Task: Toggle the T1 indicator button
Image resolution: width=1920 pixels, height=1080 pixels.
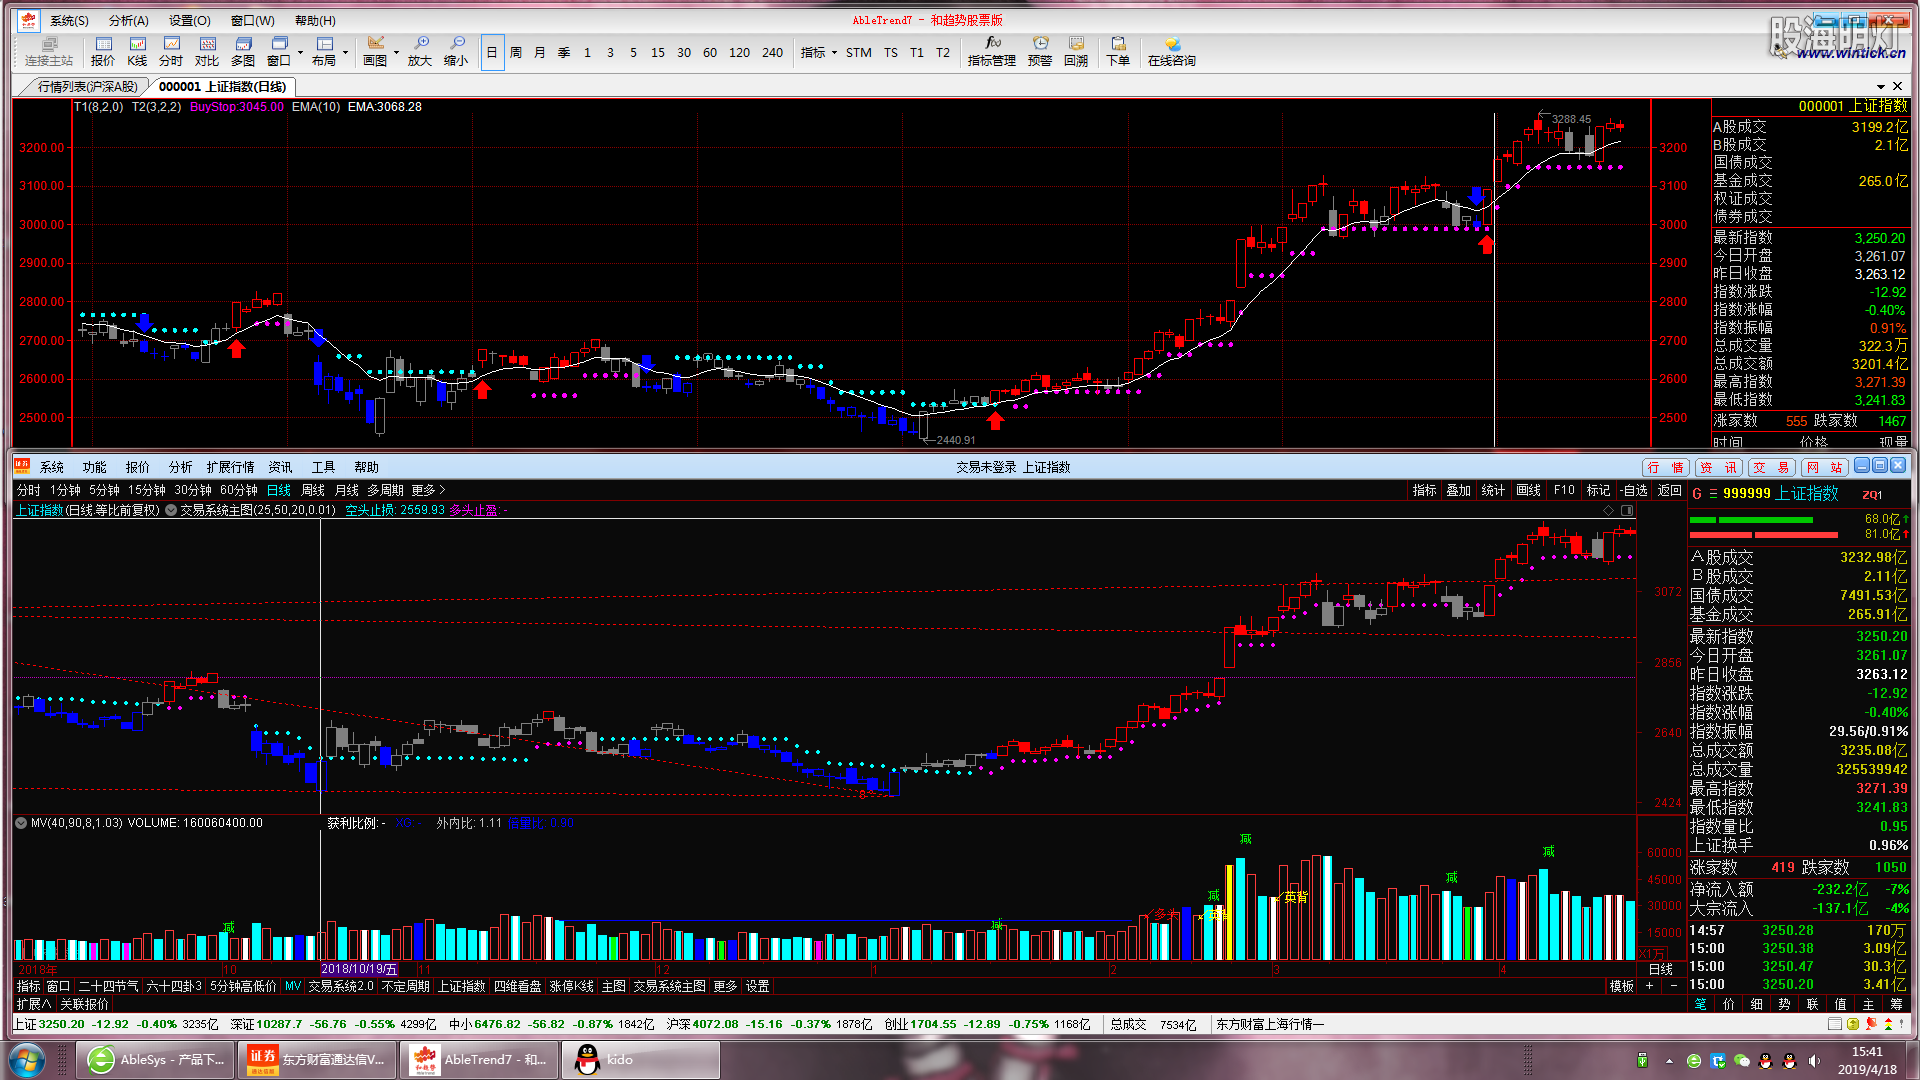Action: point(917,53)
